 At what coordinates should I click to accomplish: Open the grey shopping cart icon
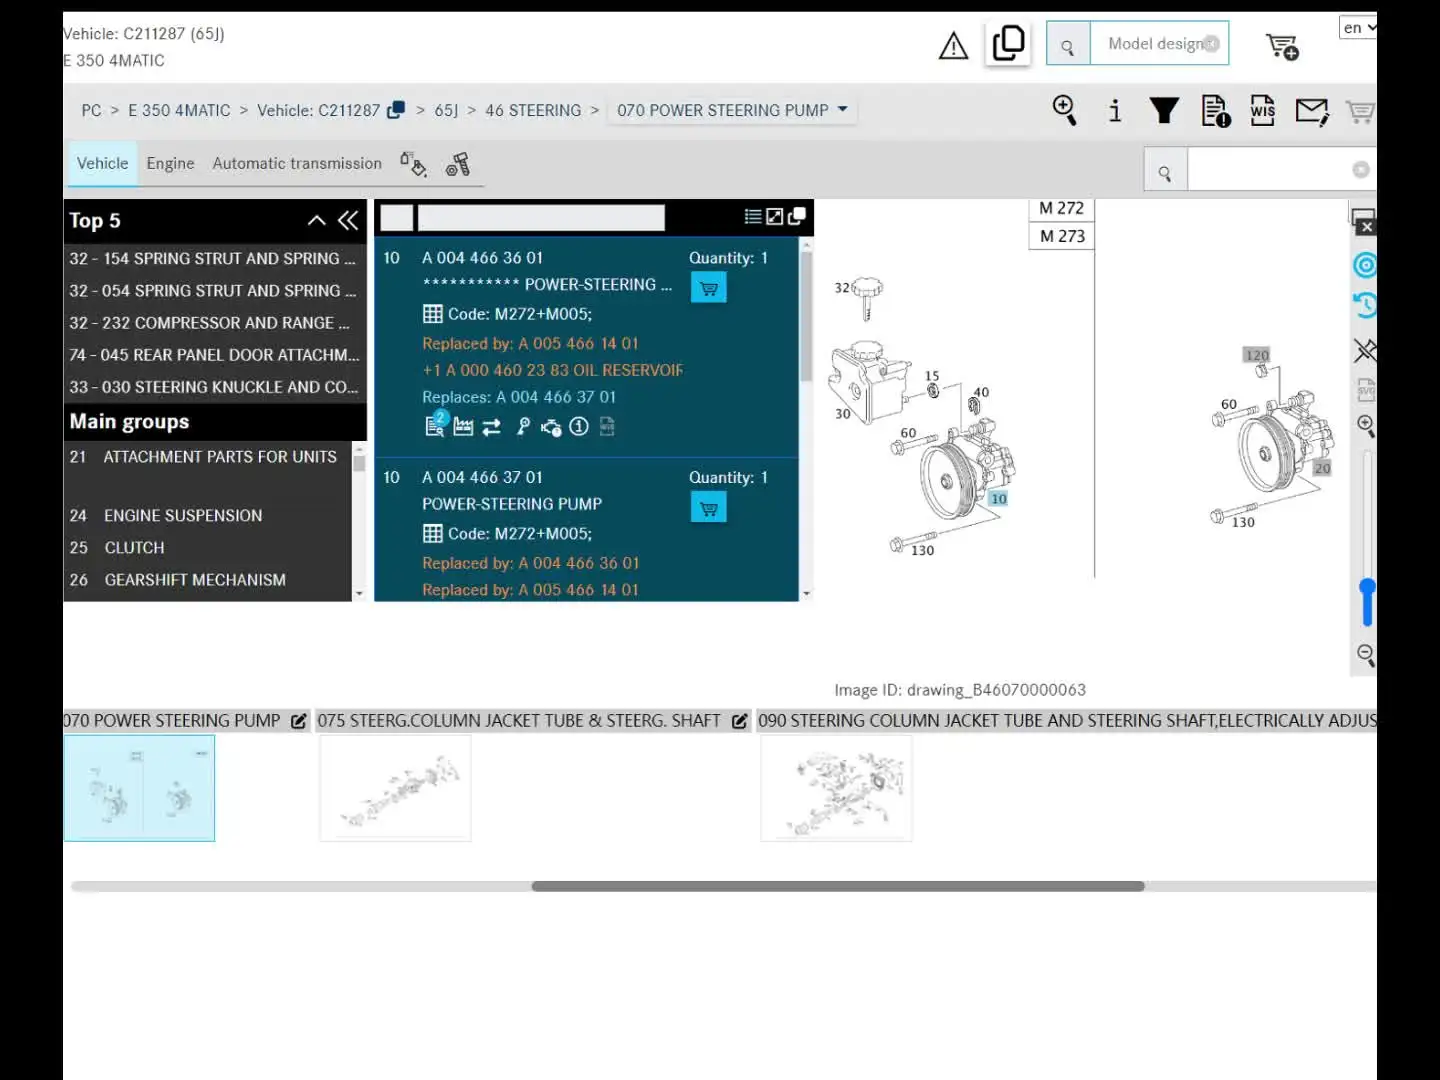[1359, 111]
